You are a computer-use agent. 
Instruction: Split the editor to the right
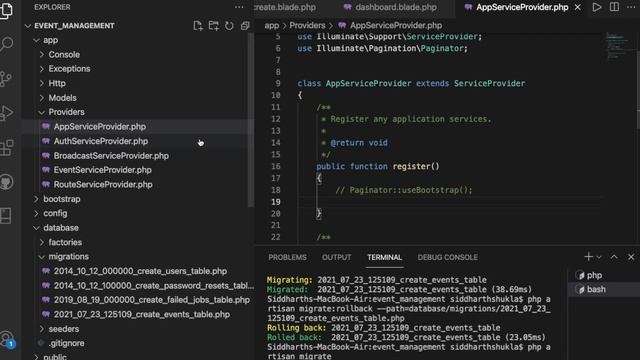614,7
